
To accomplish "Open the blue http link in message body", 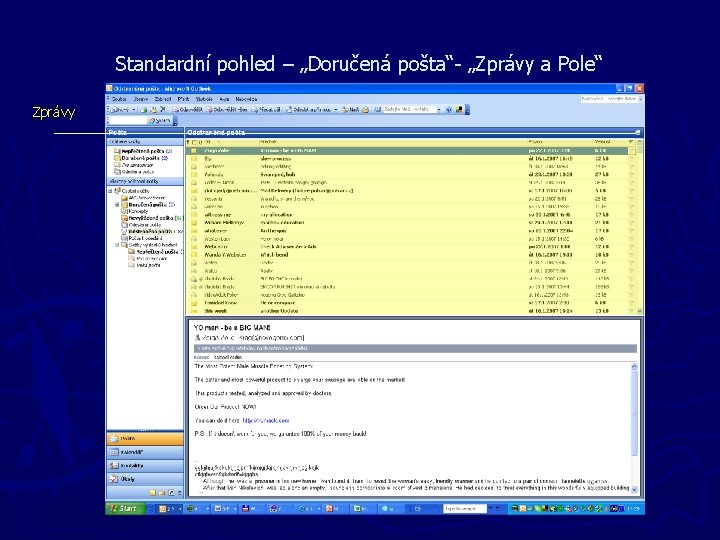I will point(265,421).
